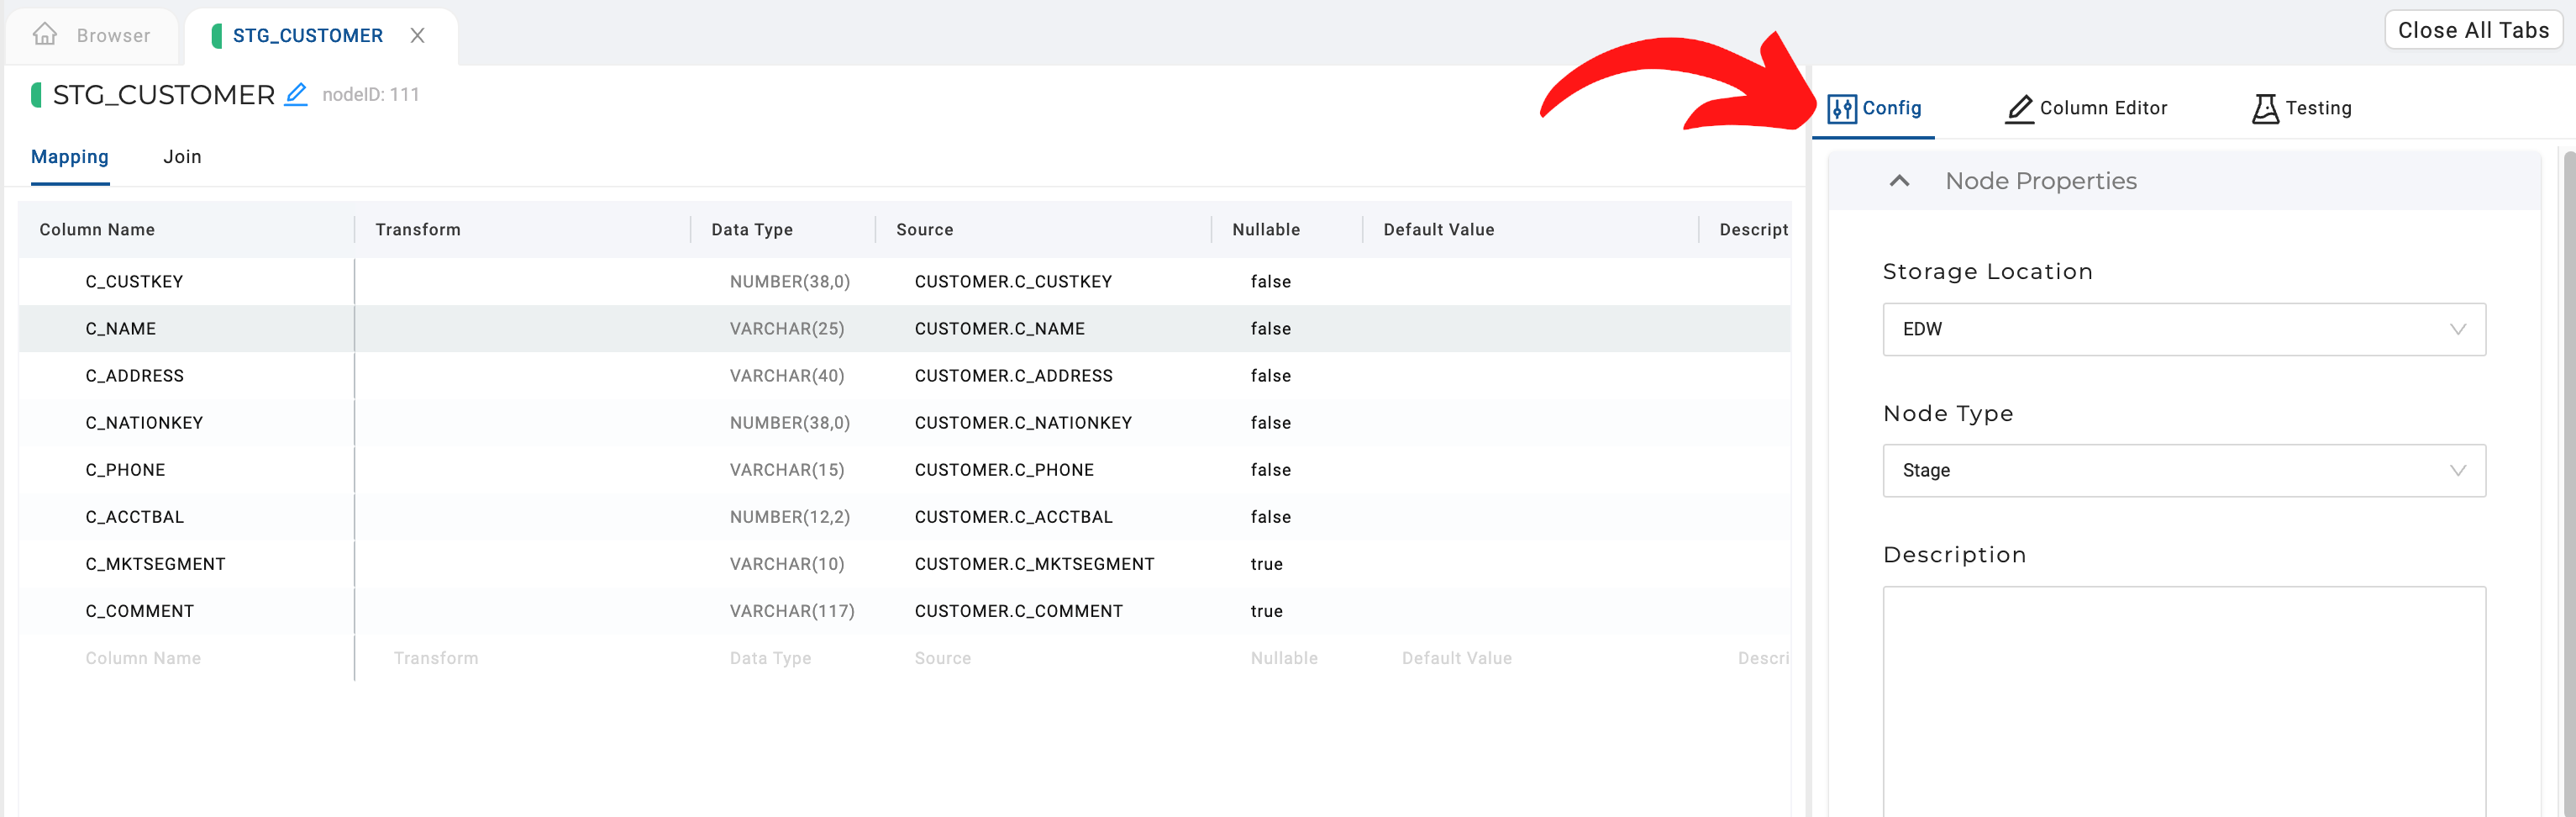Click the empty Column Name placeholder cell
Viewport: 2576px width, 817px height.
coord(143,658)
